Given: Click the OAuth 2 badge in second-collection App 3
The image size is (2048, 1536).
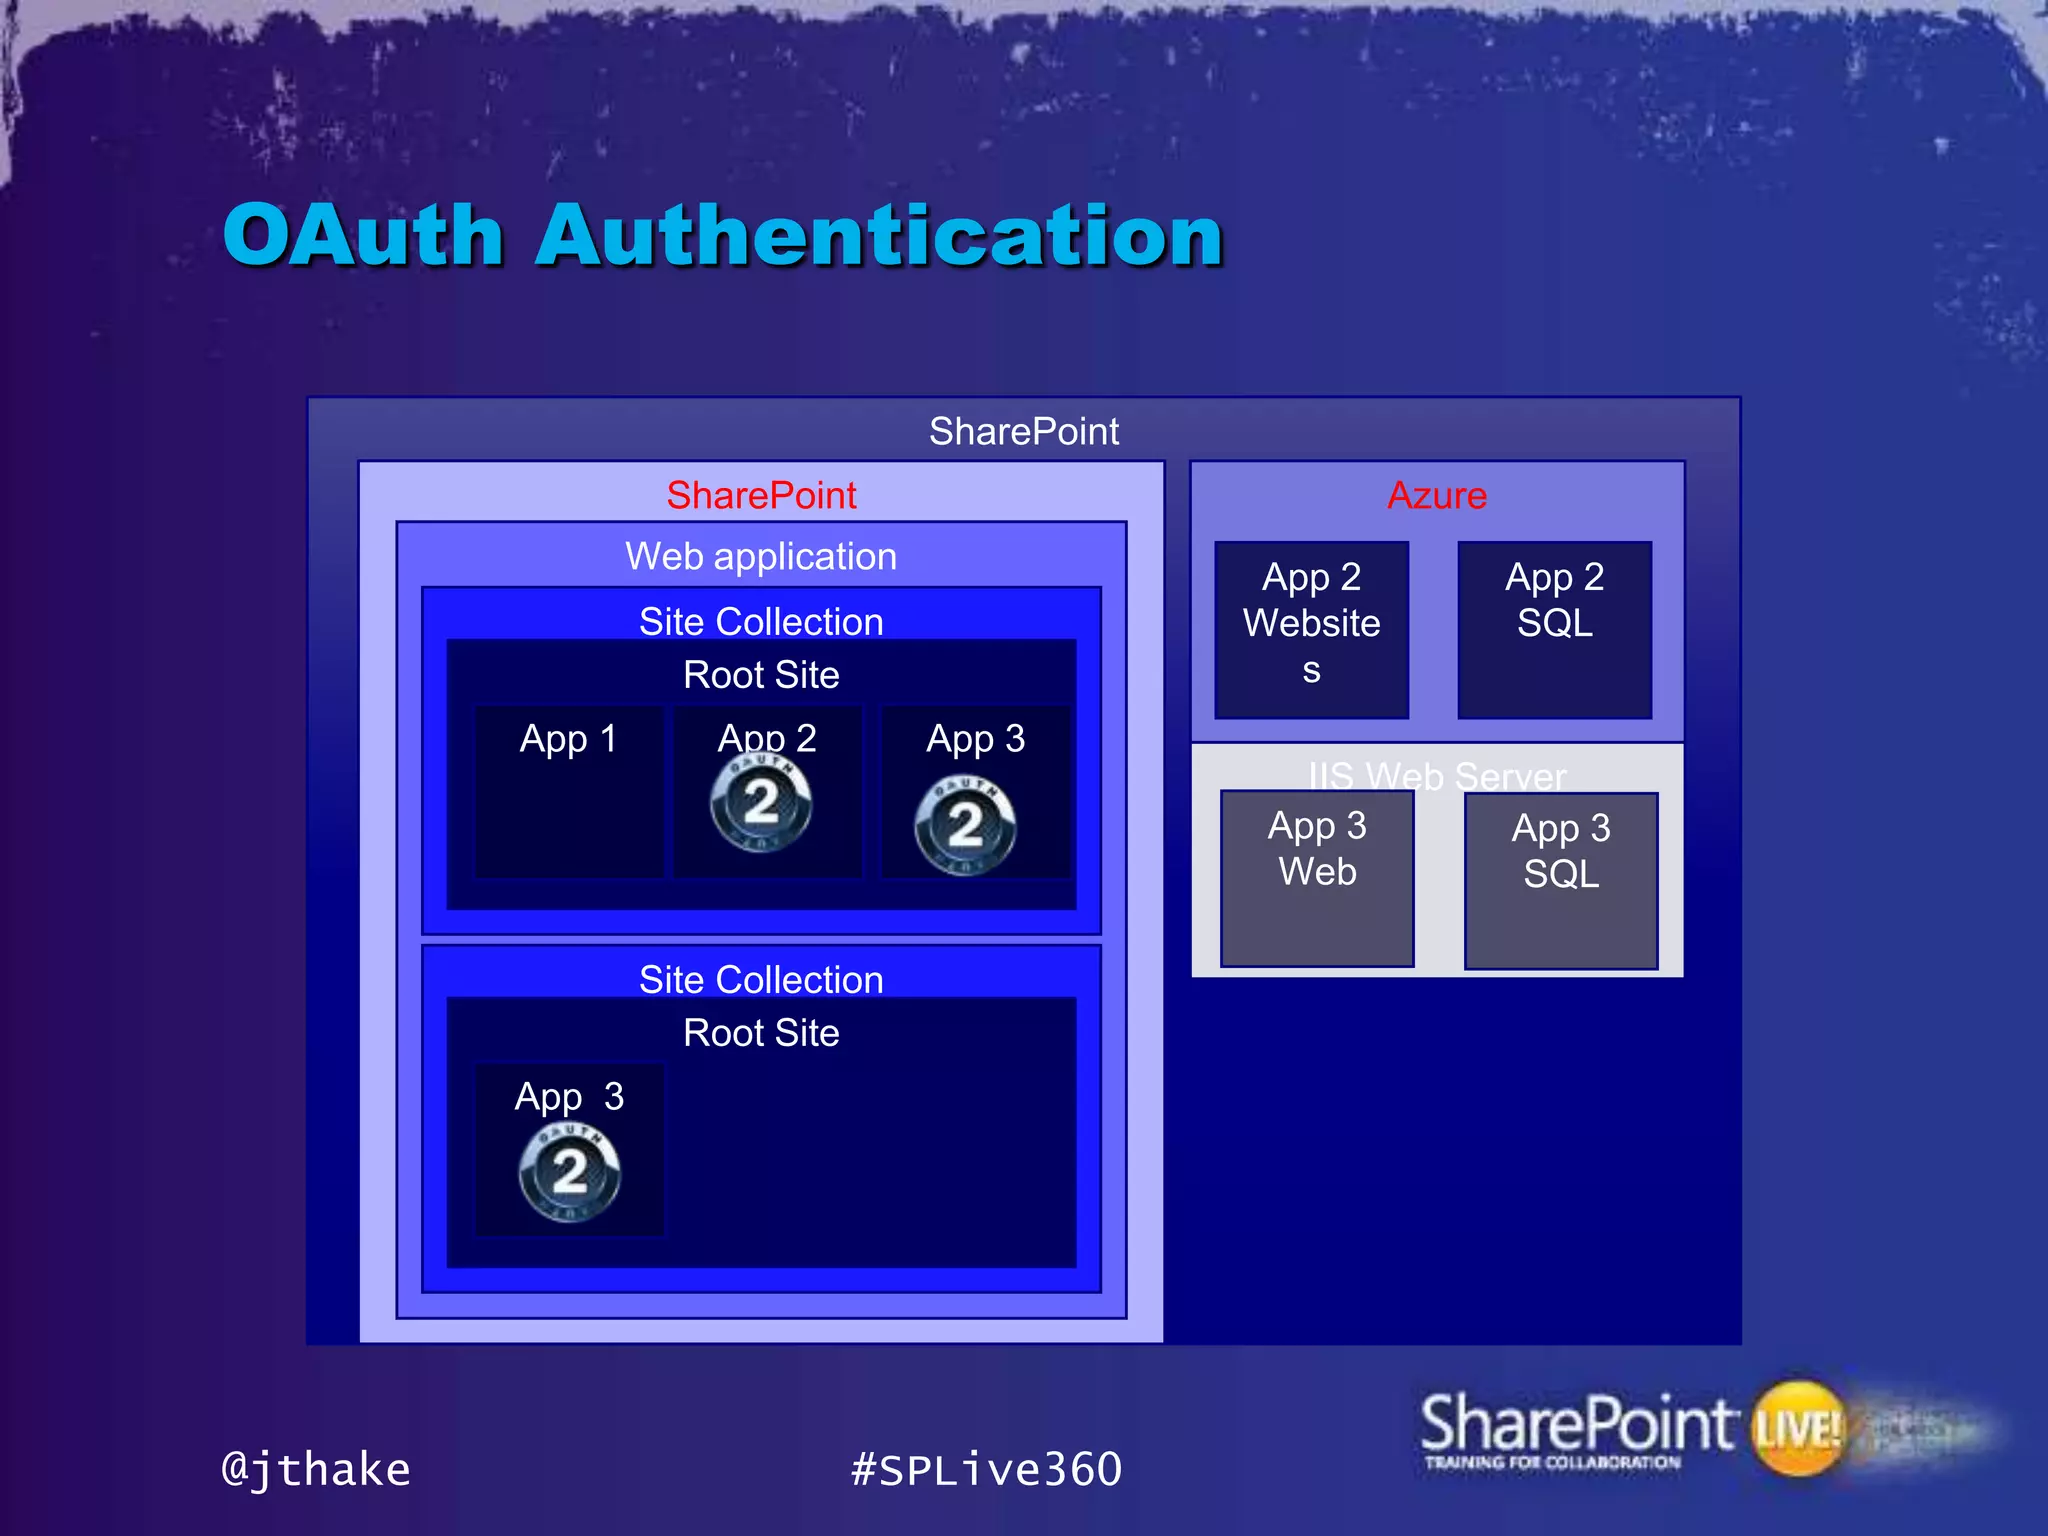Looking at the screenshot, I should 570,1171.
